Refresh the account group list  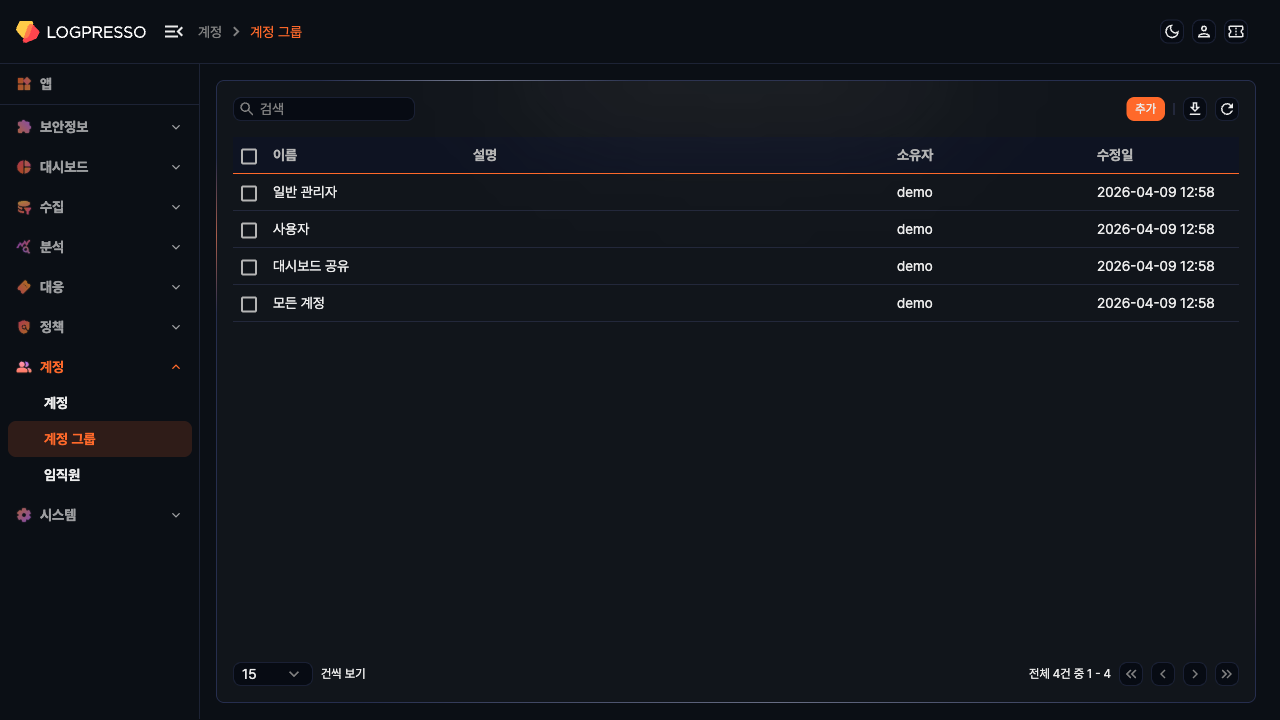(x=1227, y=109)
